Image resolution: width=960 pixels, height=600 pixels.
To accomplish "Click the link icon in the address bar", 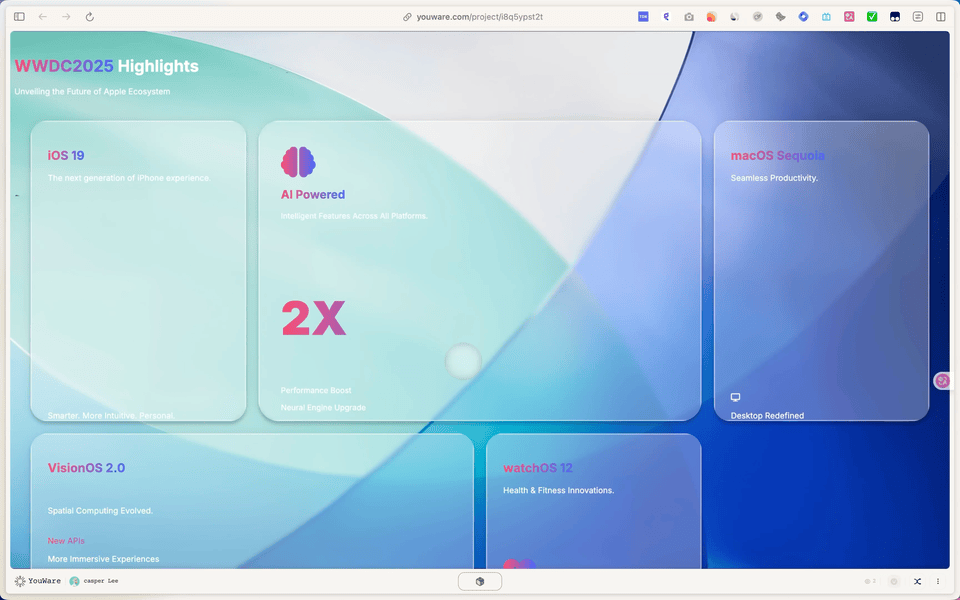I will click(407, 17).
